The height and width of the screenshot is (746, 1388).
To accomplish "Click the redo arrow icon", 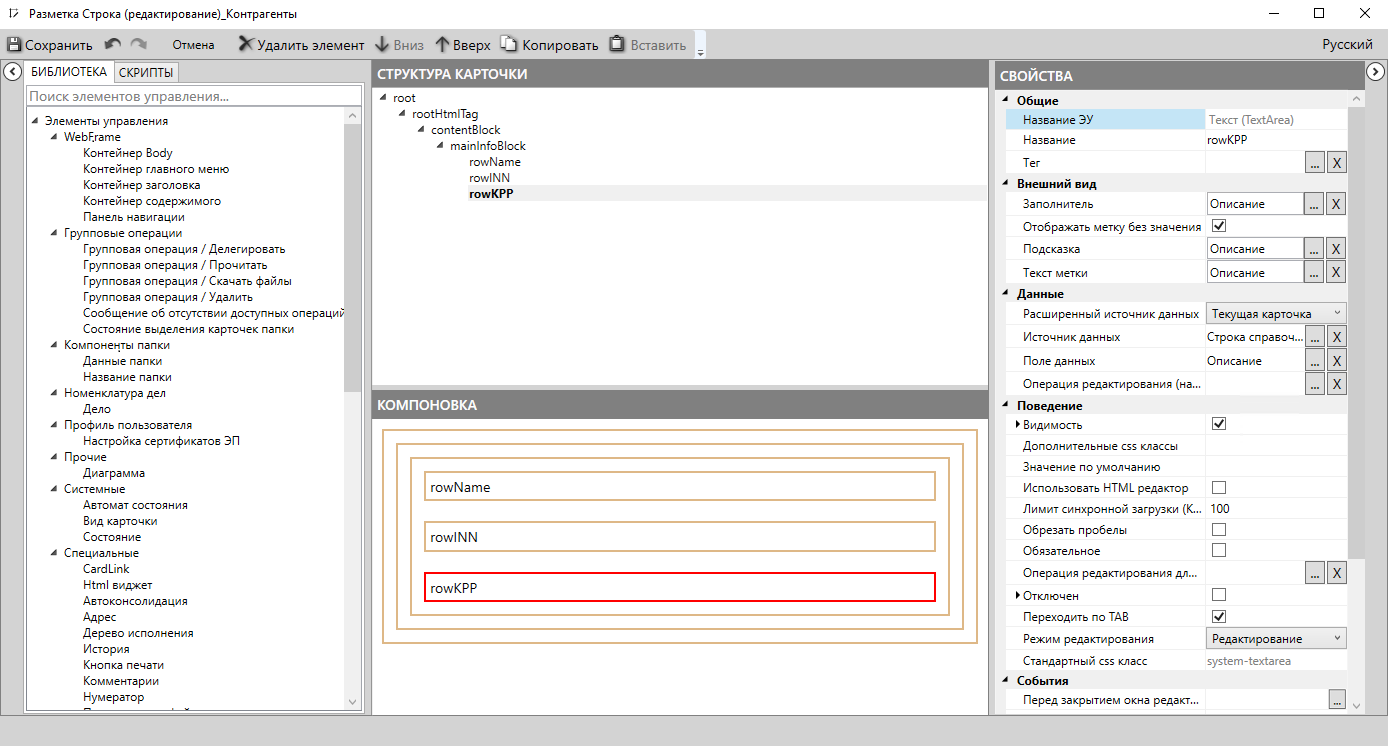I will point(139,45).
